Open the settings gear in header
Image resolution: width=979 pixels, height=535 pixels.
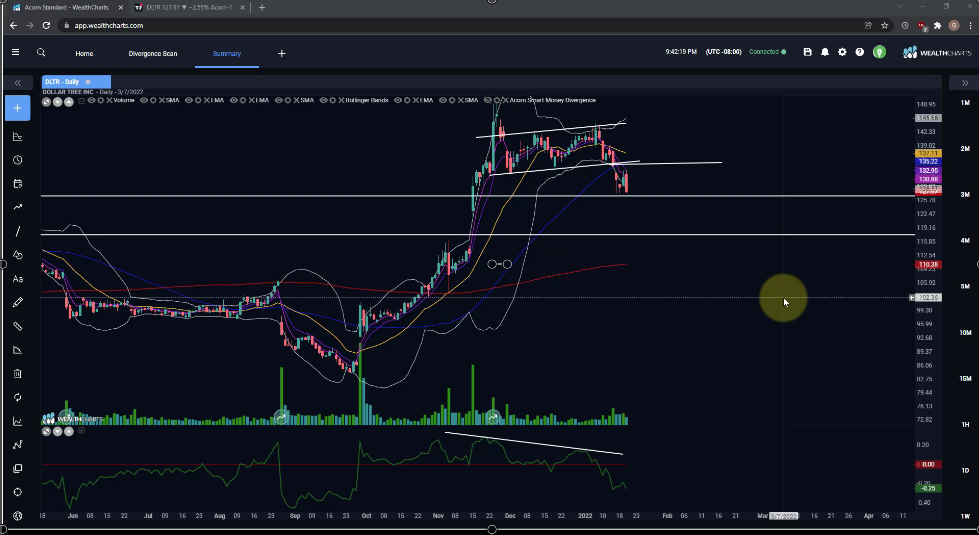point(842,52)
